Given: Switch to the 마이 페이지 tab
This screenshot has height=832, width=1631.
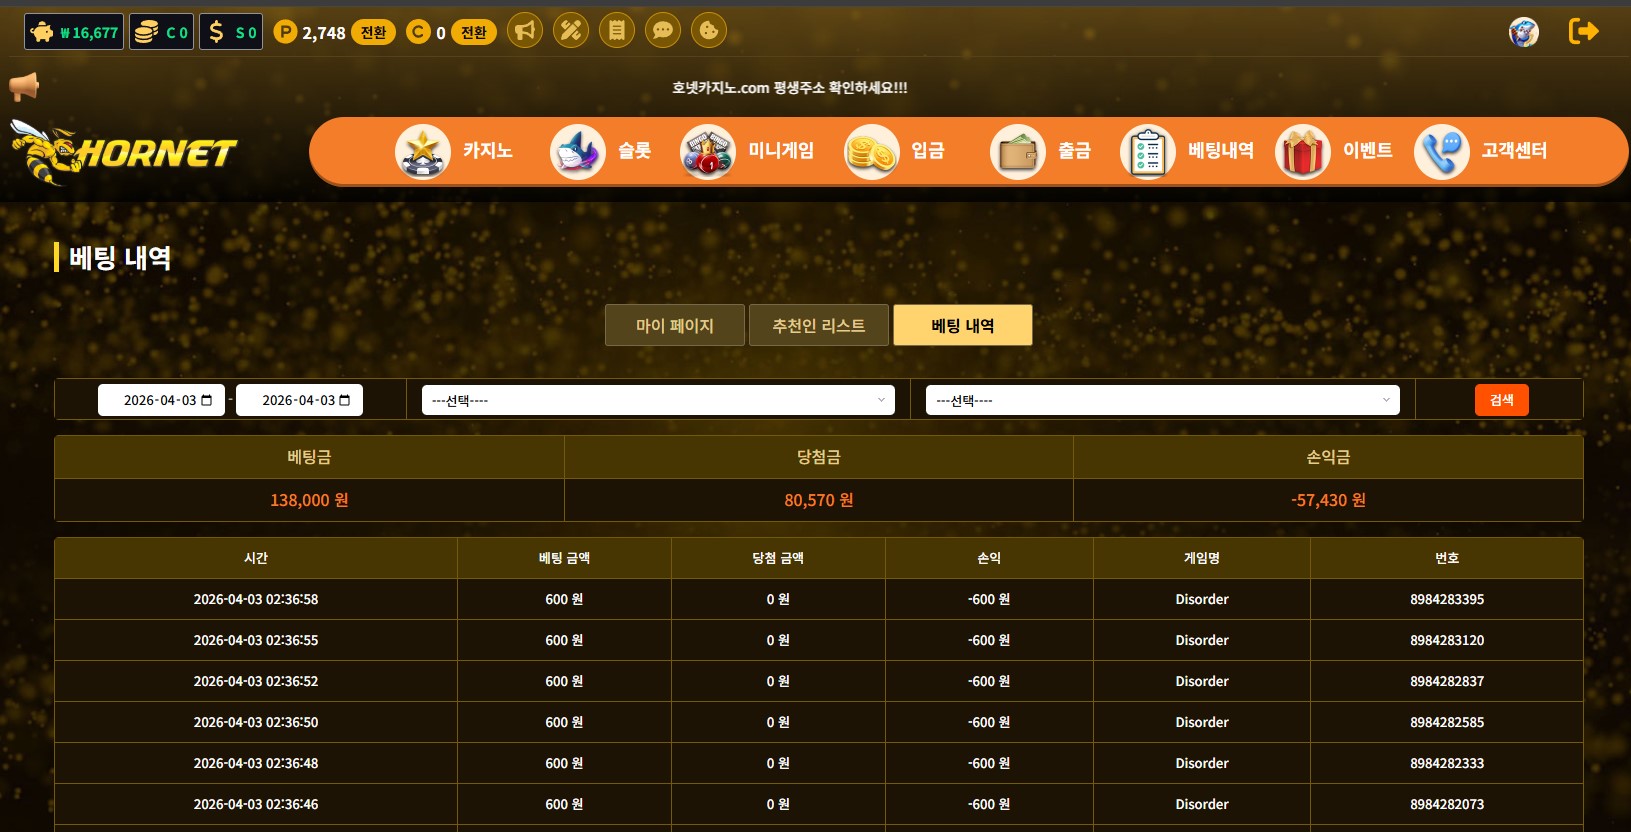Looking at the screenshot, I should pos(674,325).
